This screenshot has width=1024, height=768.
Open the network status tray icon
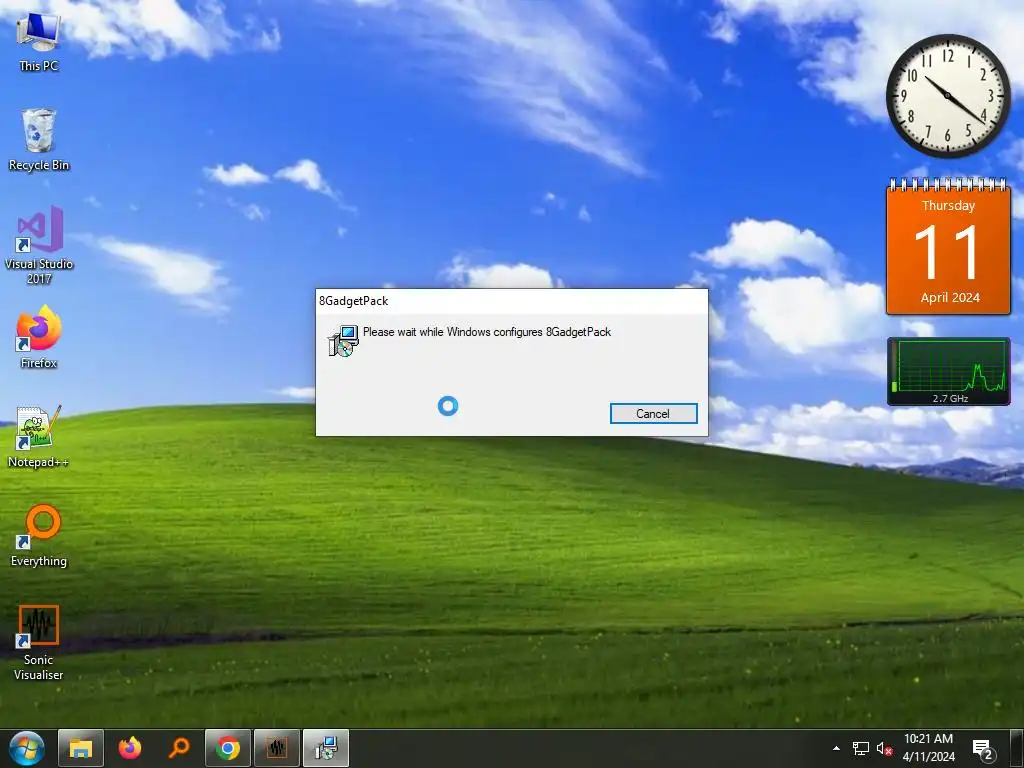(x=861, y=748)
